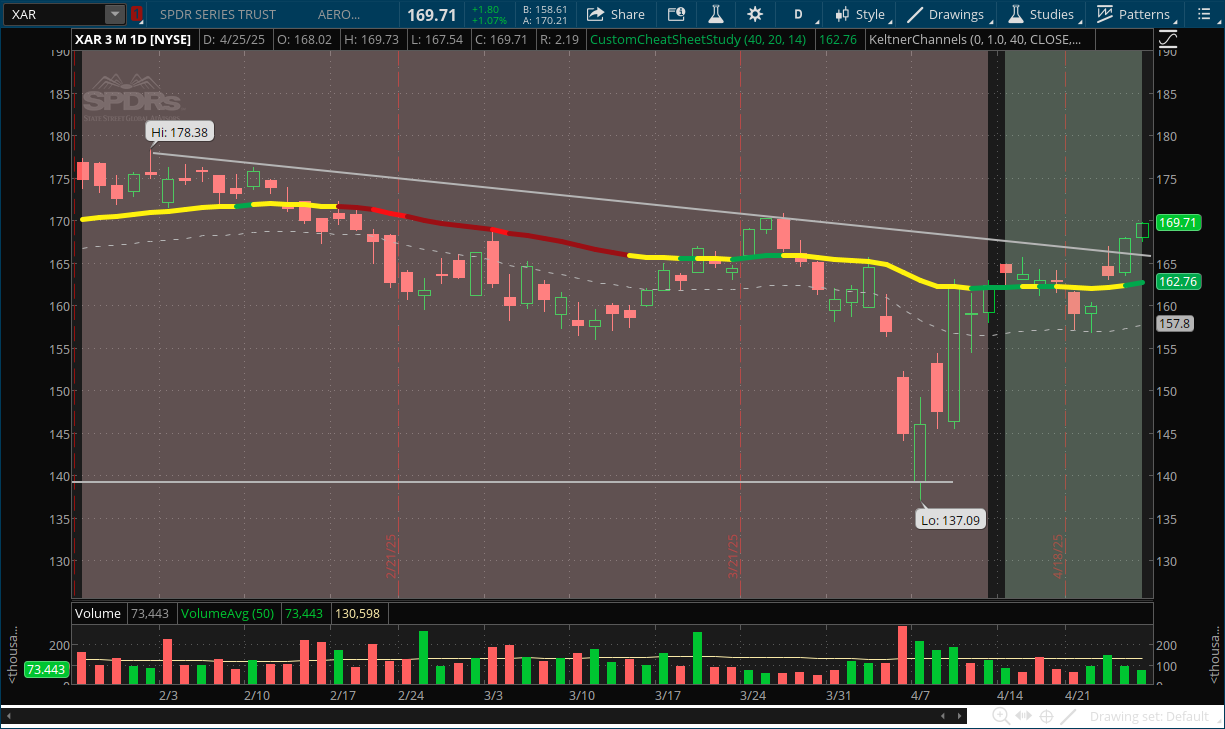The height and width of the screenshot is (729, 1225).
Task: Select the zoom magnifier tool at bottom
Action: pos(999,716)
